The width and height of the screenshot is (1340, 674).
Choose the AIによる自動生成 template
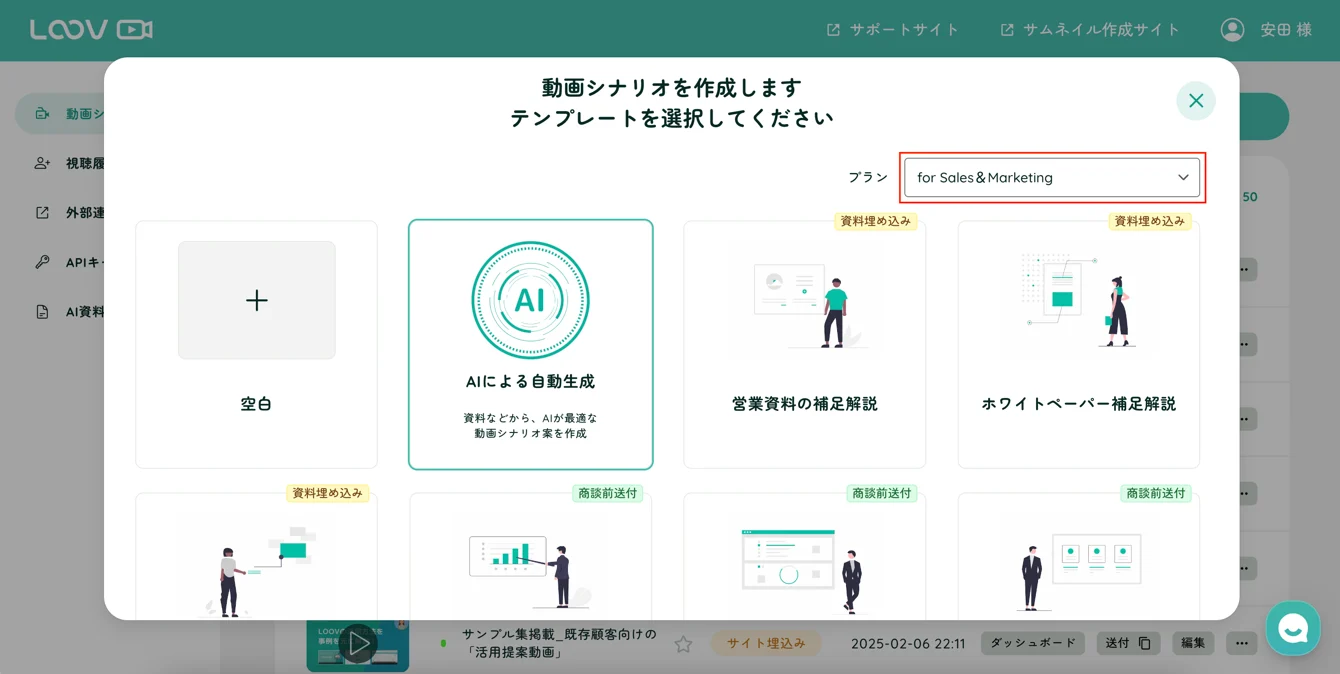click(531, 344)
